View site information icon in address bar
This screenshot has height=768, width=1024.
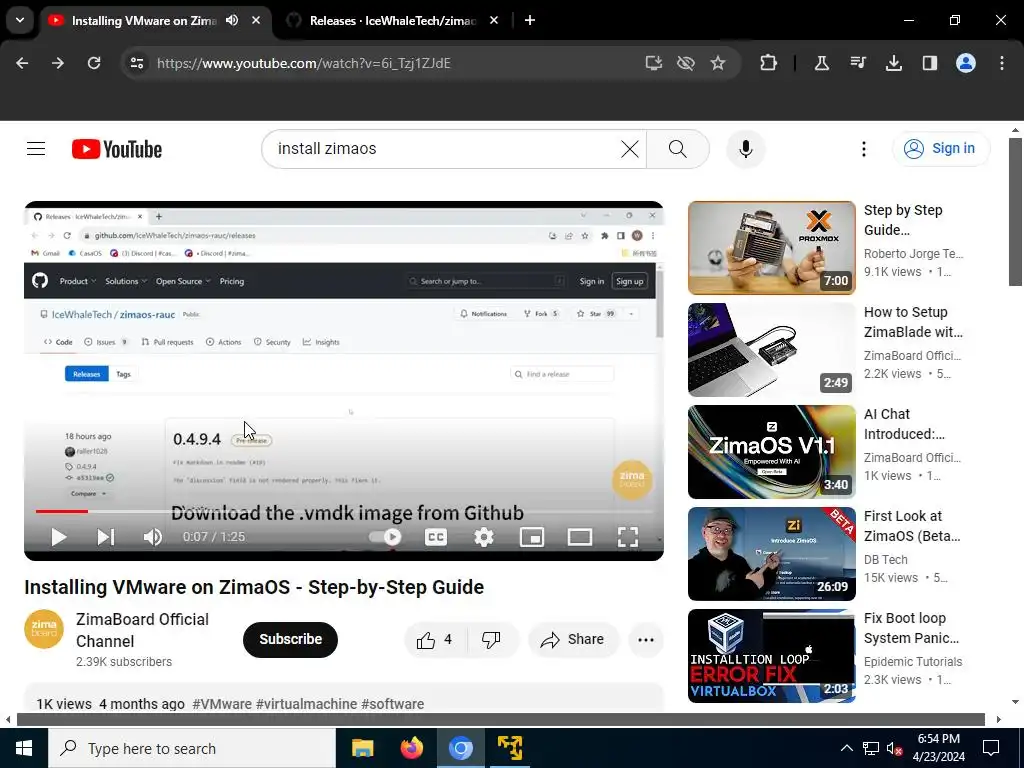(137, 63)
